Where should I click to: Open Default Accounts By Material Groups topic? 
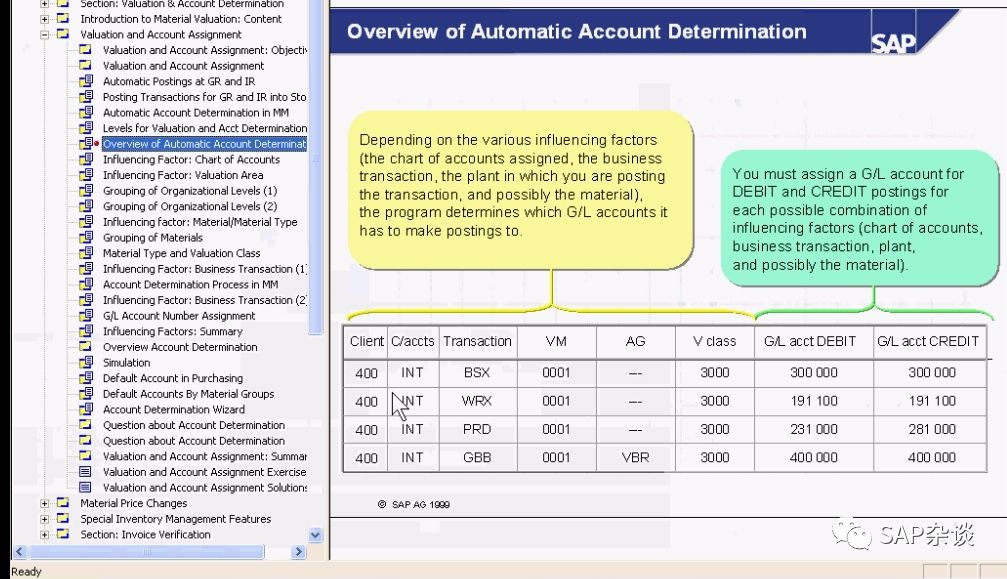[188, 393]
